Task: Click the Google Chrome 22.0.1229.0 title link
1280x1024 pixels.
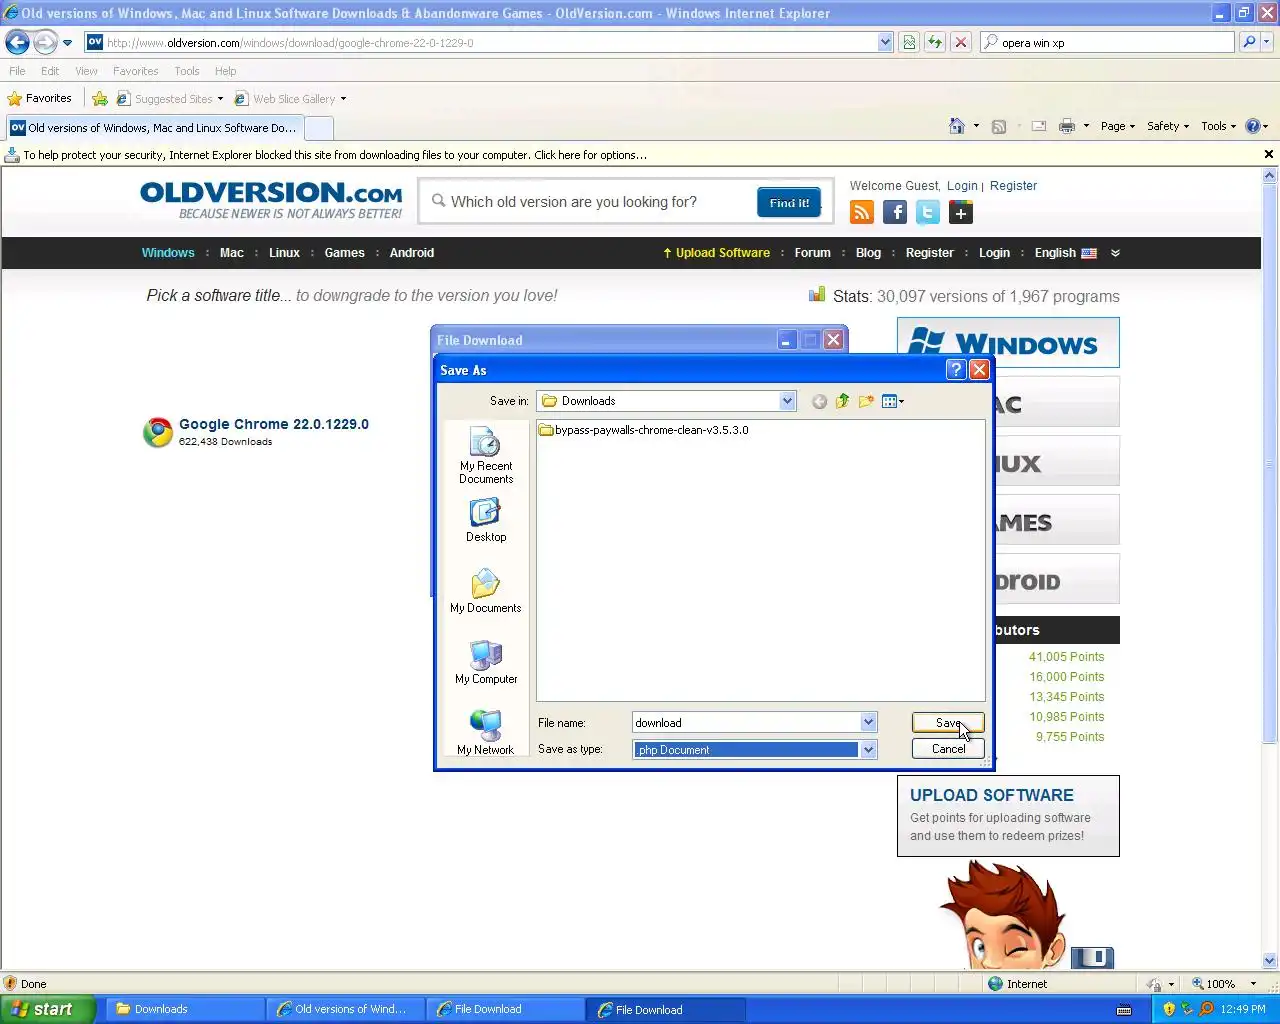Action: (x=274, y=424)
